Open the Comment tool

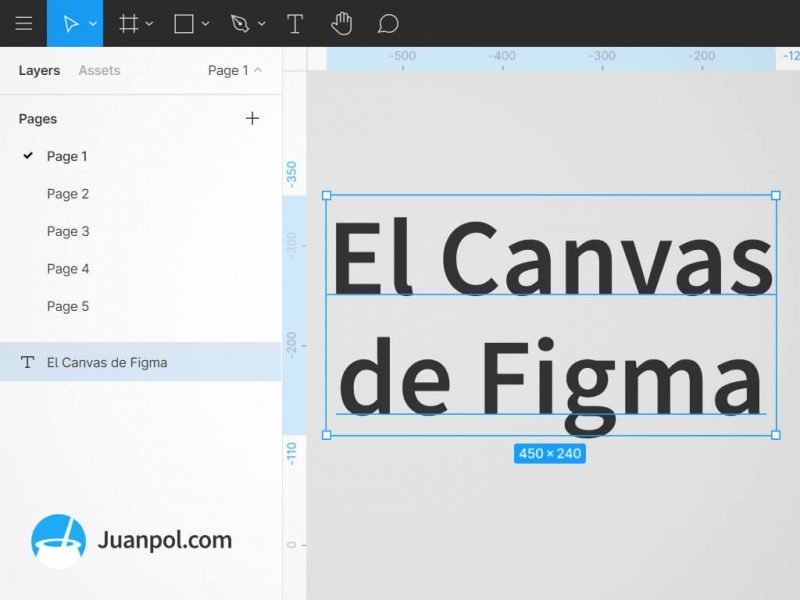pos(388,23)
